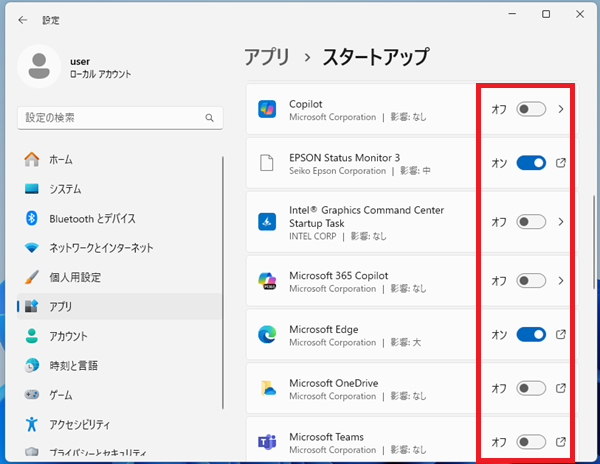Click Seiko Epson Corporation publisher text
This screenshot has height=464, width=600.
pyautogui.click(x=338, y=171)
